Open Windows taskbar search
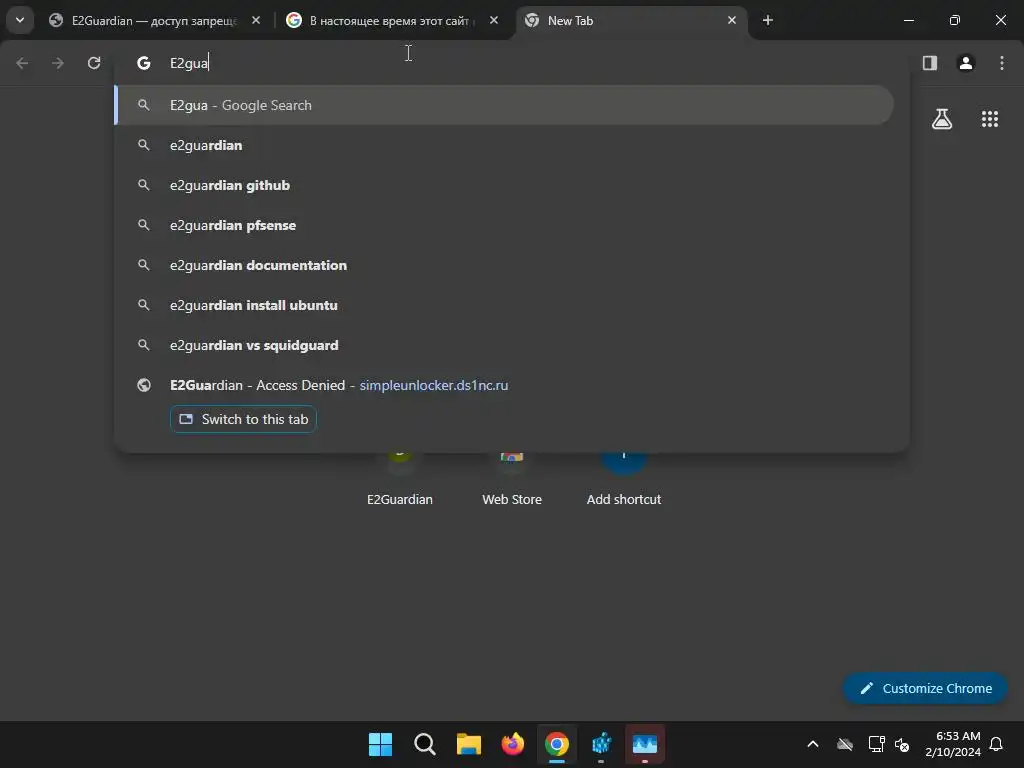The image size is (1024, 768). (424, 744)
